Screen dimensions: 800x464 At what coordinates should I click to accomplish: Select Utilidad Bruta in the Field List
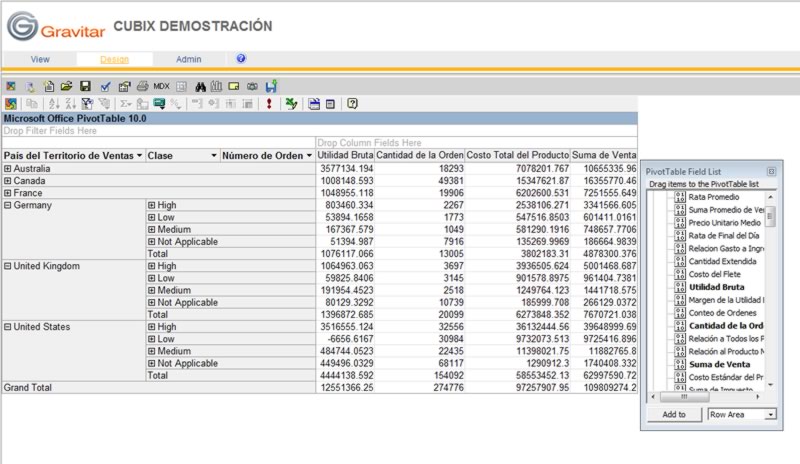click(x=716, y=287)
